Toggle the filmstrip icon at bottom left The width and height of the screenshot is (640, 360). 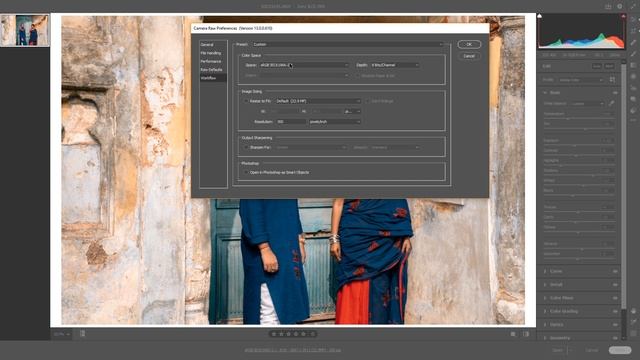coord(82,333)
